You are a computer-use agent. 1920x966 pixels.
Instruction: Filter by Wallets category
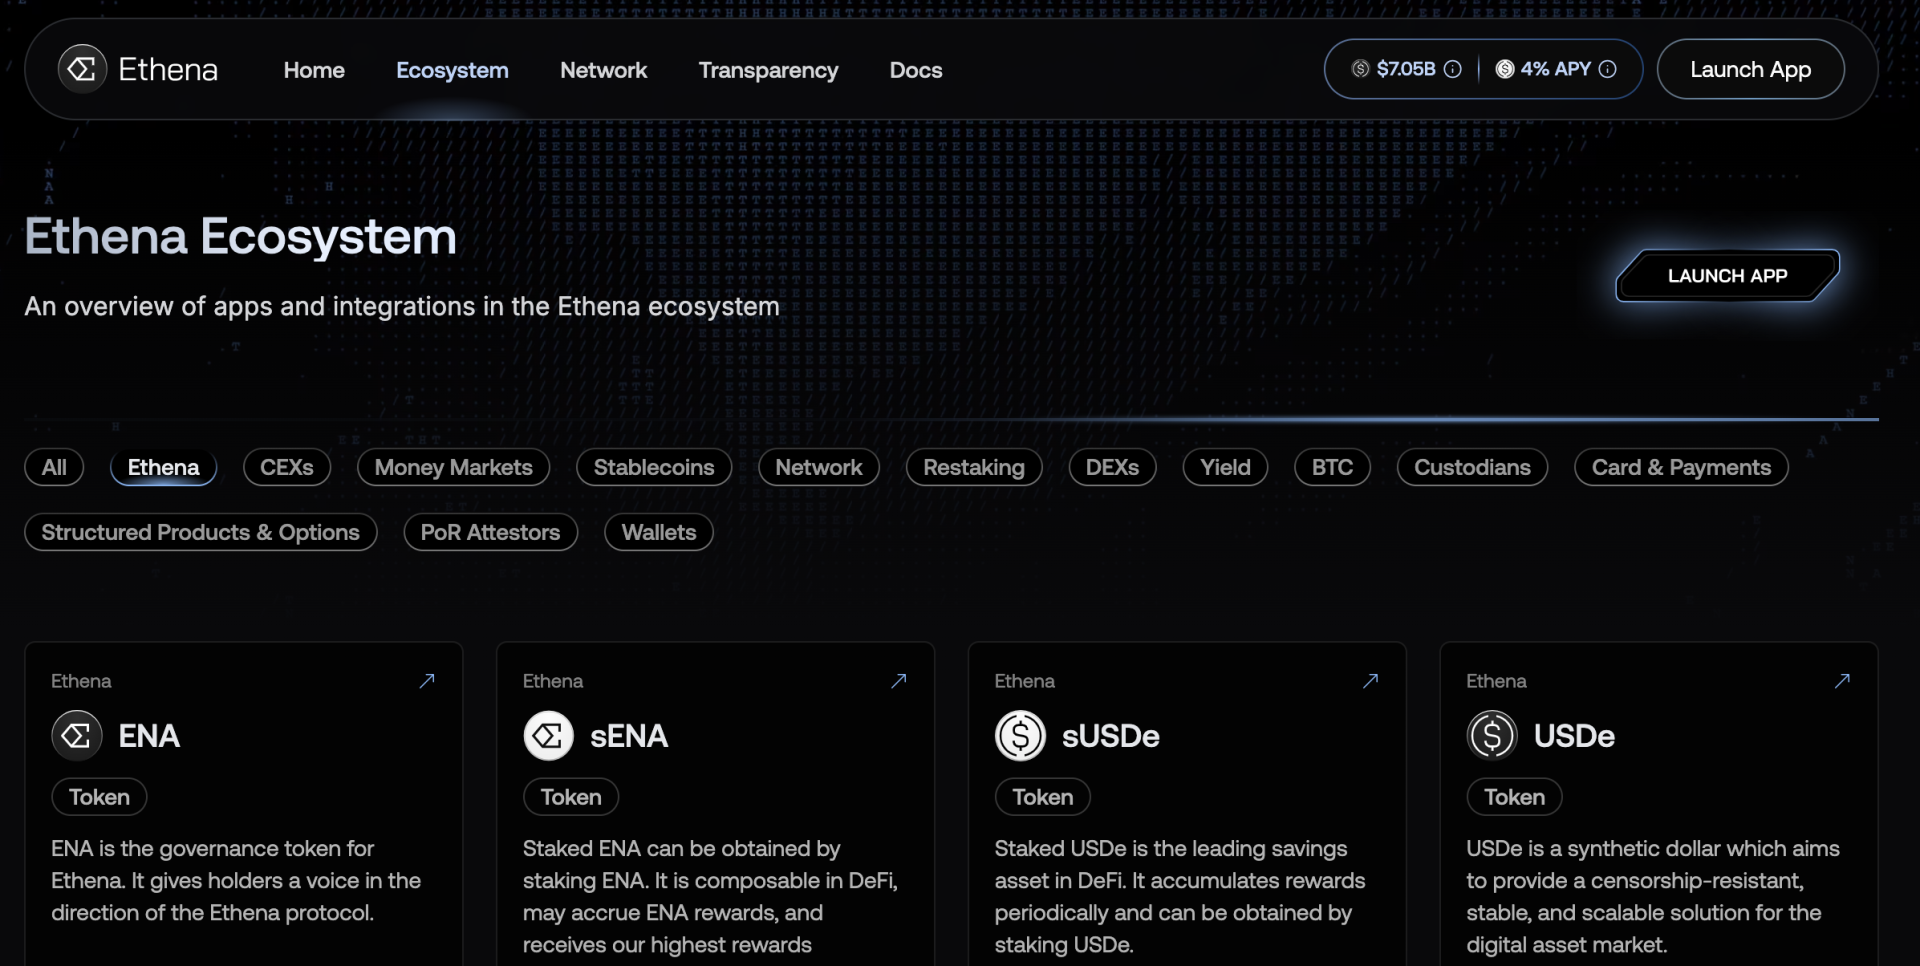[658, 532]
